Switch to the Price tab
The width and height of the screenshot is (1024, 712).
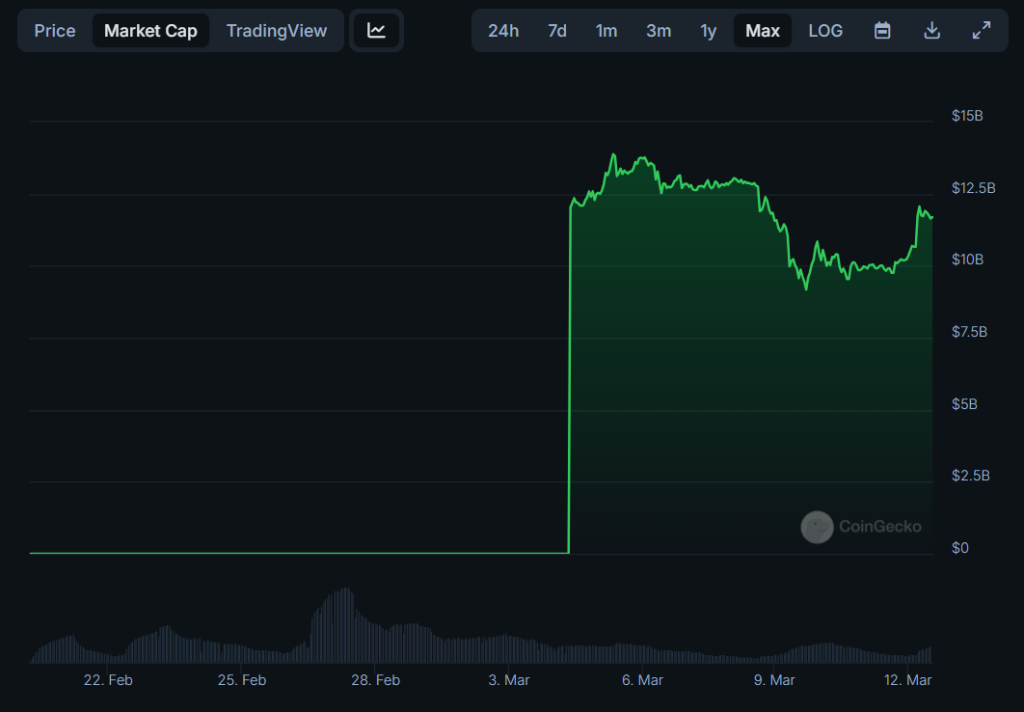[x=55, y=31]
